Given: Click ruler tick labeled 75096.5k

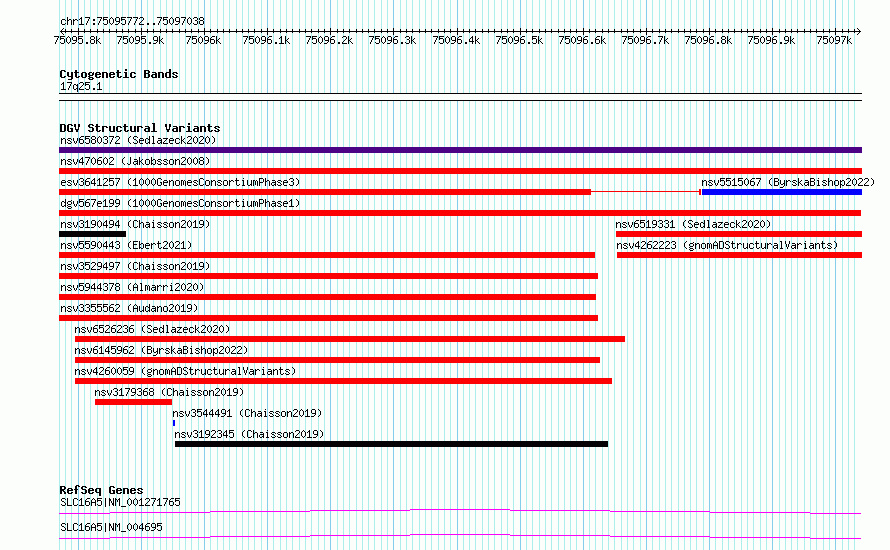Looking at the screenshot, I should click(519, 40).
